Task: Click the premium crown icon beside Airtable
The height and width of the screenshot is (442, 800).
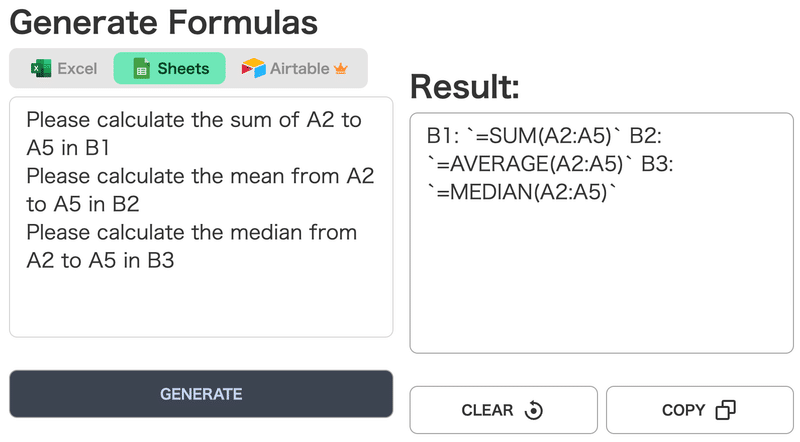Action: point(340,68)
